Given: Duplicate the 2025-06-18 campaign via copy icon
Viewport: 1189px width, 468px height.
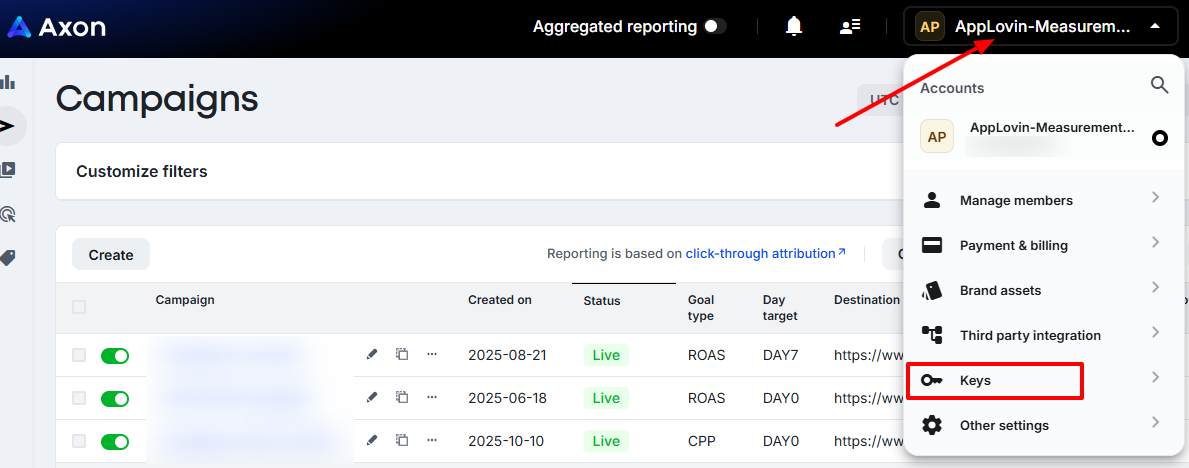Looking at the screenshot, I should point(402,397).
